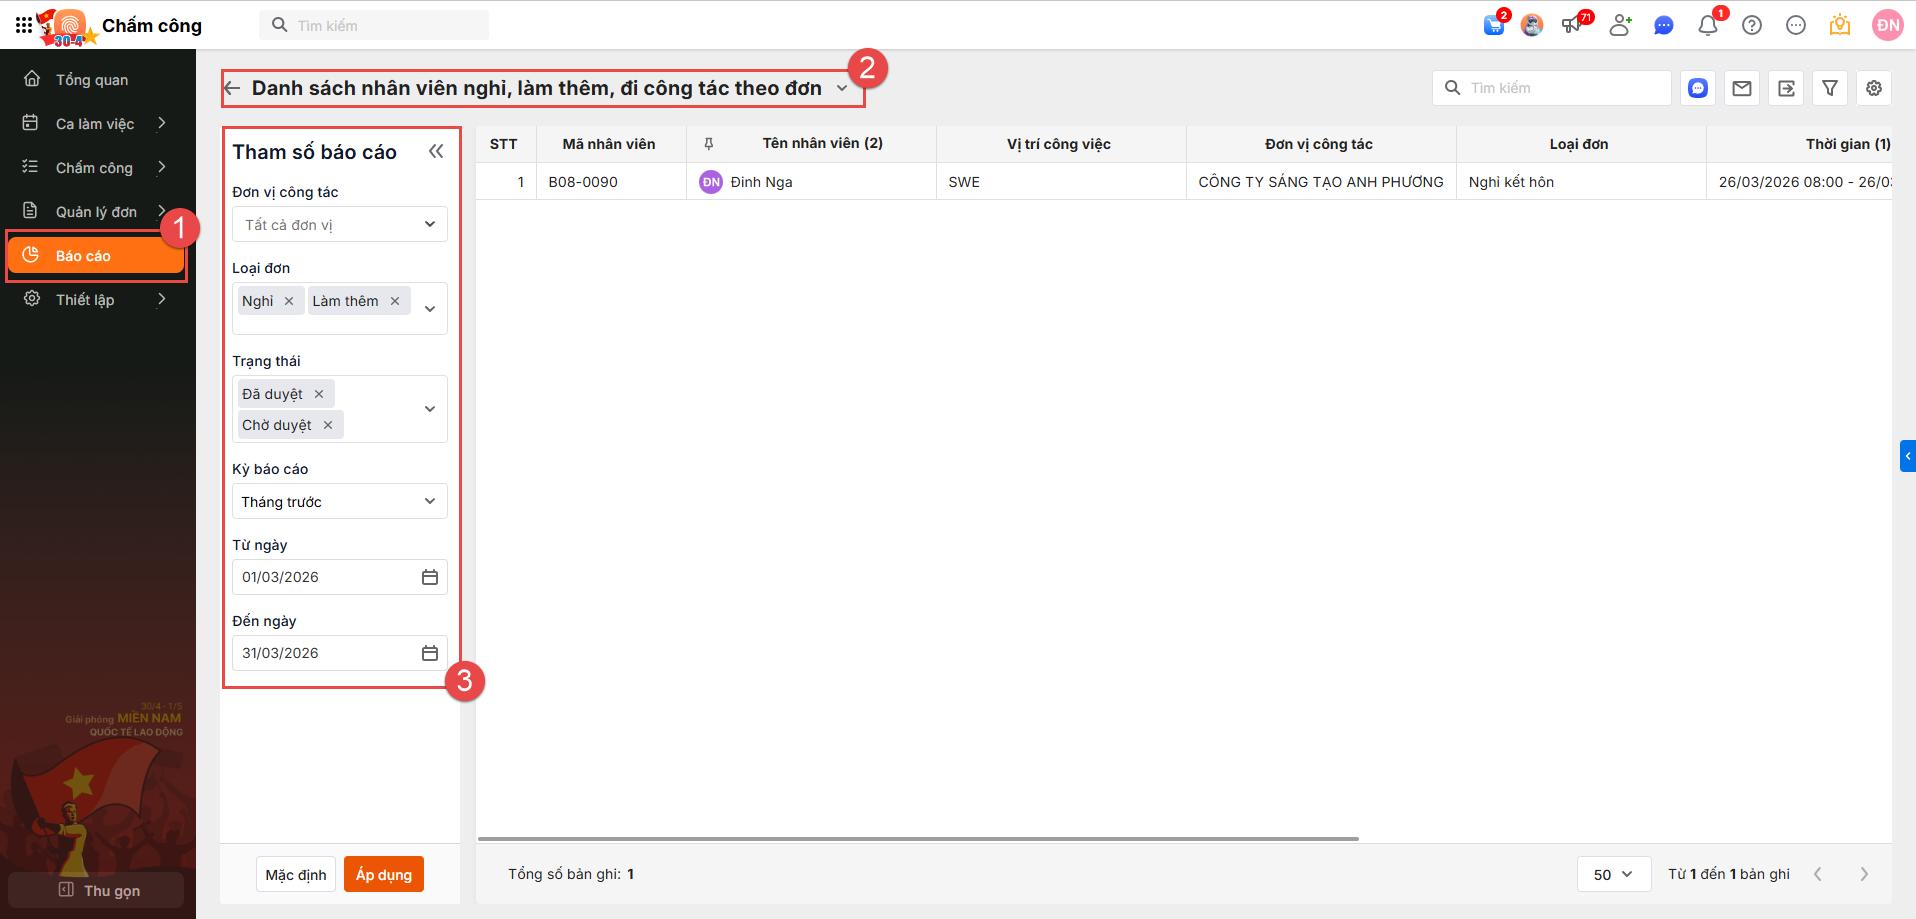The width and height of the screenshot is (1916, 919).
Task: Open the ĐN user profile avatar
Action: click(x=1888, y=25)
